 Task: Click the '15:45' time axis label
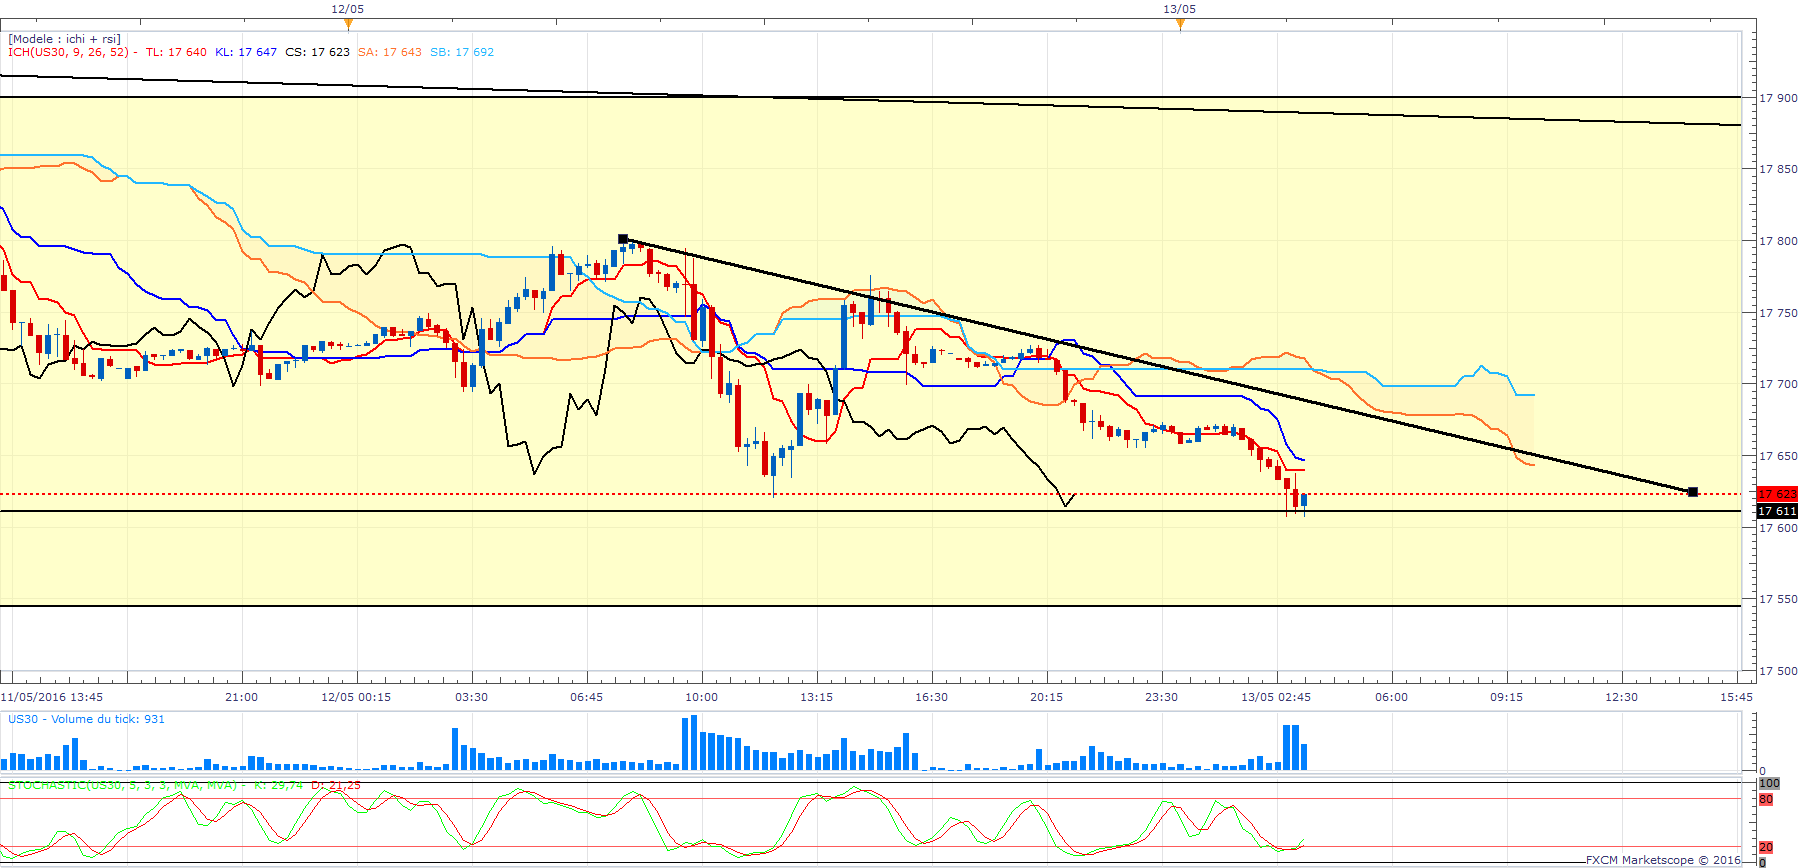[x=1737, y=697]
